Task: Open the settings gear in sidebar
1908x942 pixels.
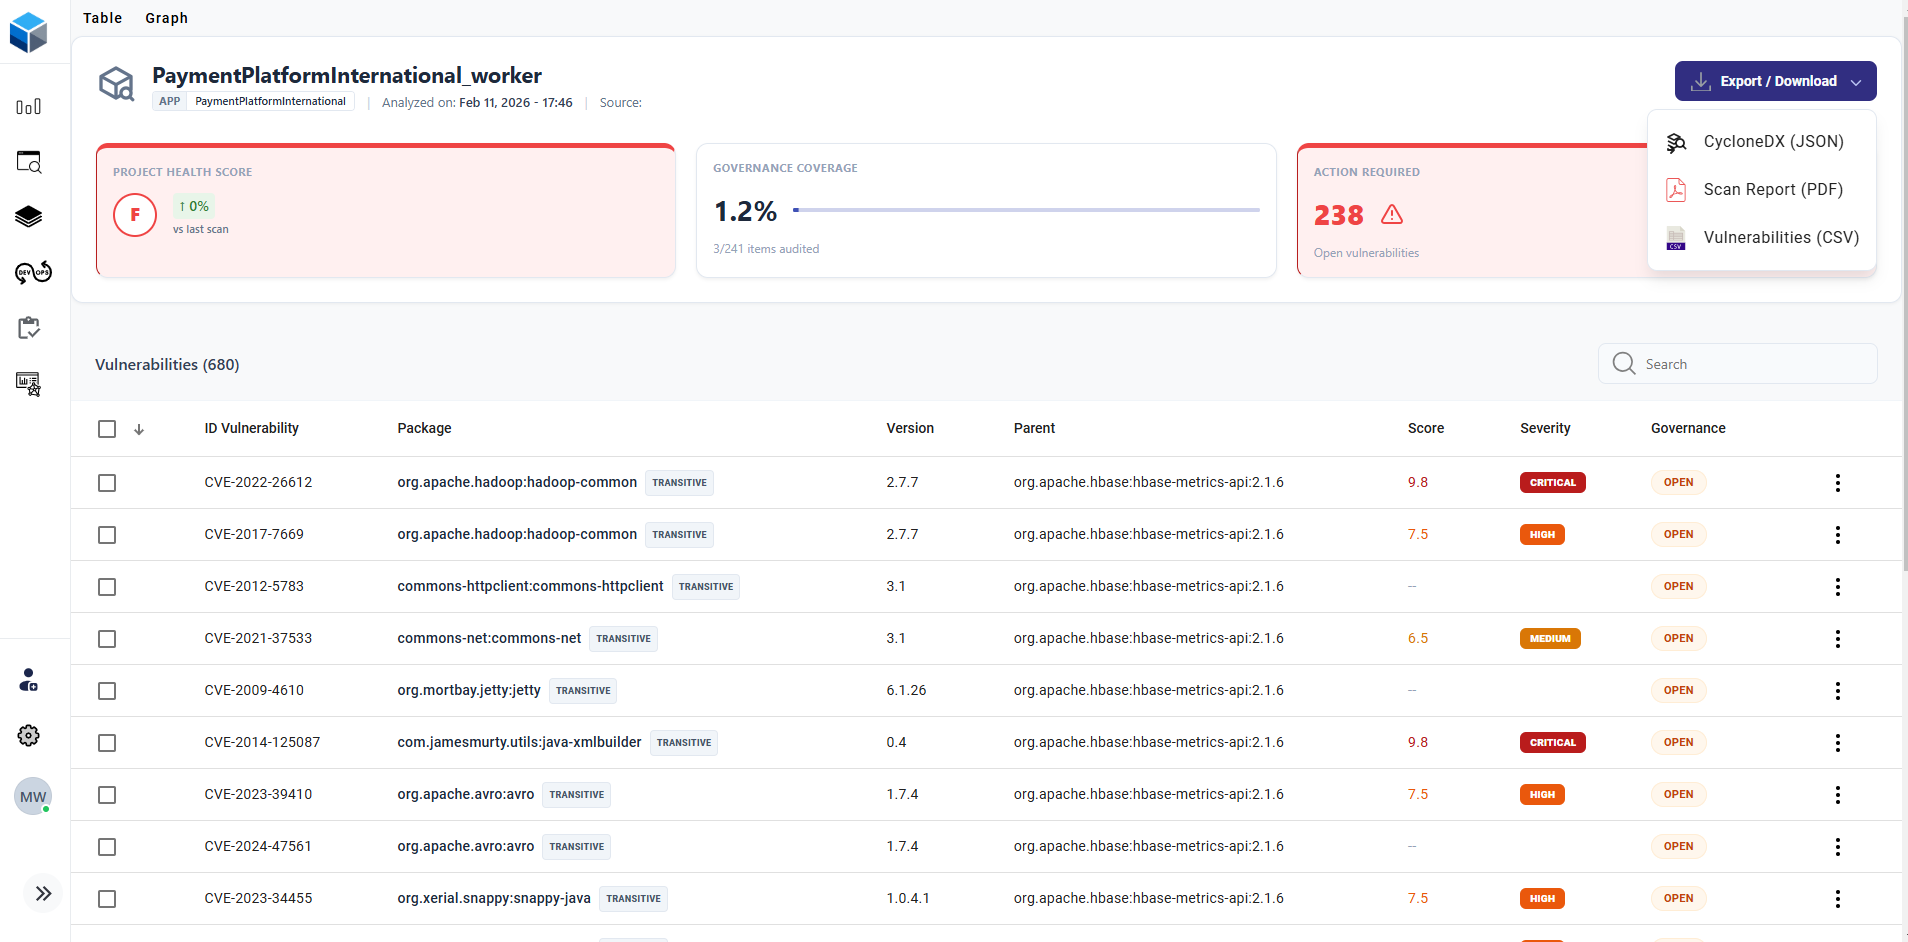Action: tap(28, 736)
